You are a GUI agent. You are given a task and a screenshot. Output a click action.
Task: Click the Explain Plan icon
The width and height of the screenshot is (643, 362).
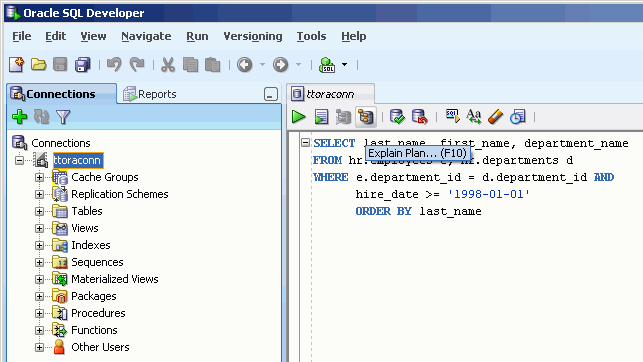point(365,117)
